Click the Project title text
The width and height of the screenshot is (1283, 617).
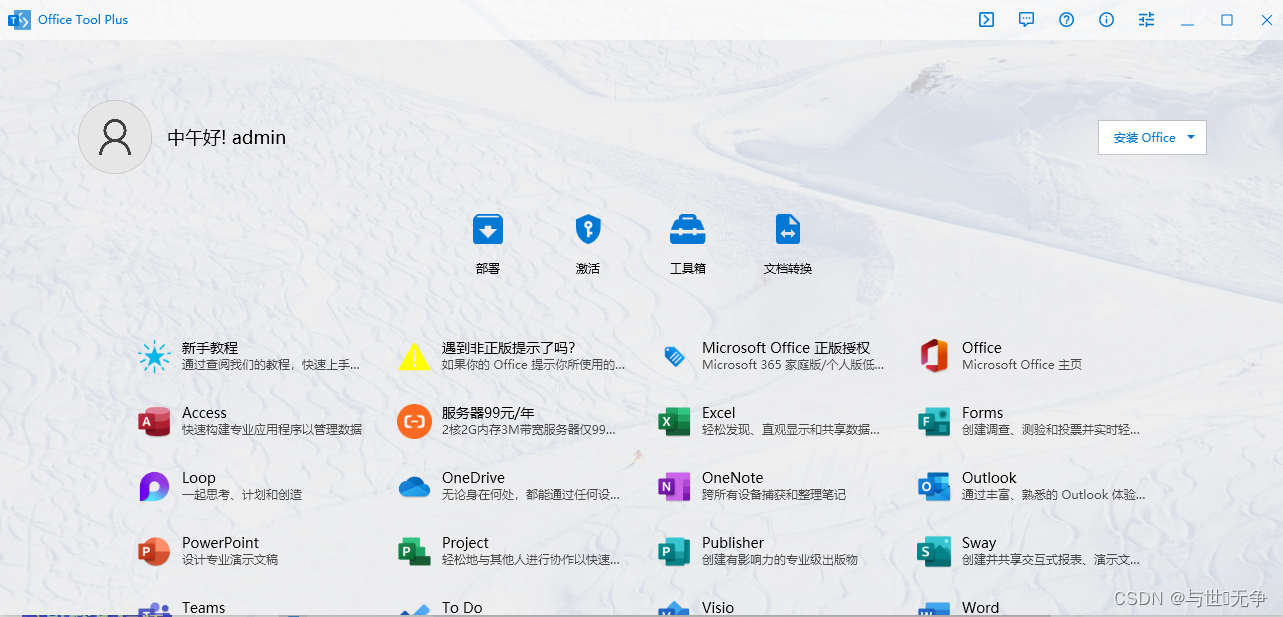click(465, 543)
